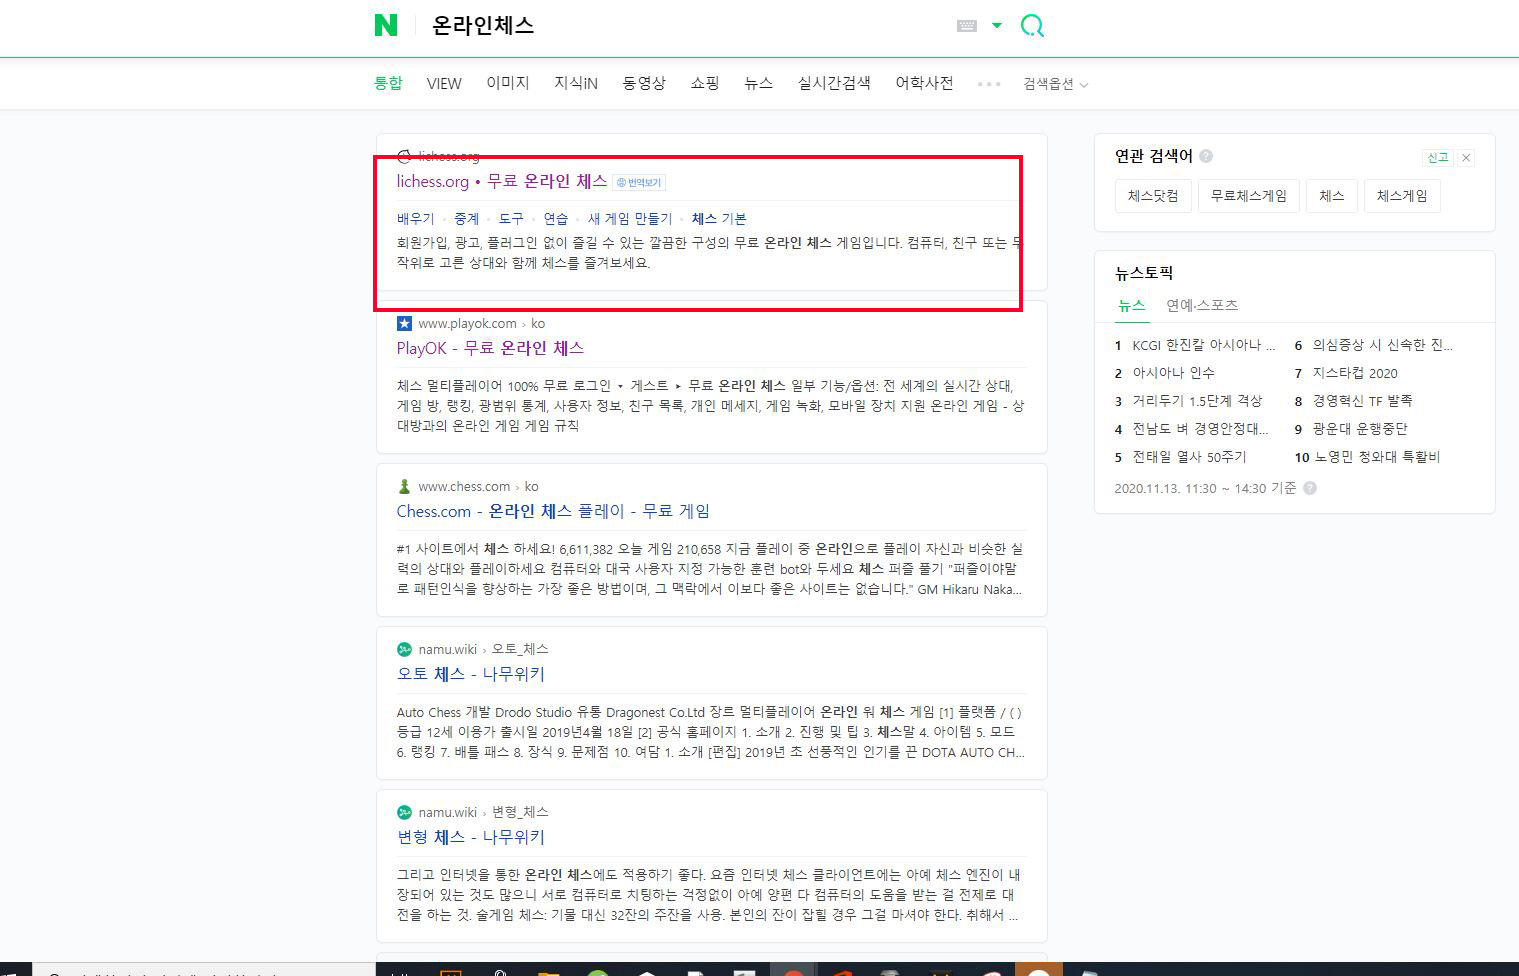Go to the 쇼핑 tab
Image resolution: width=1519 pixels, height=976 pixels.
pos(705,83)
